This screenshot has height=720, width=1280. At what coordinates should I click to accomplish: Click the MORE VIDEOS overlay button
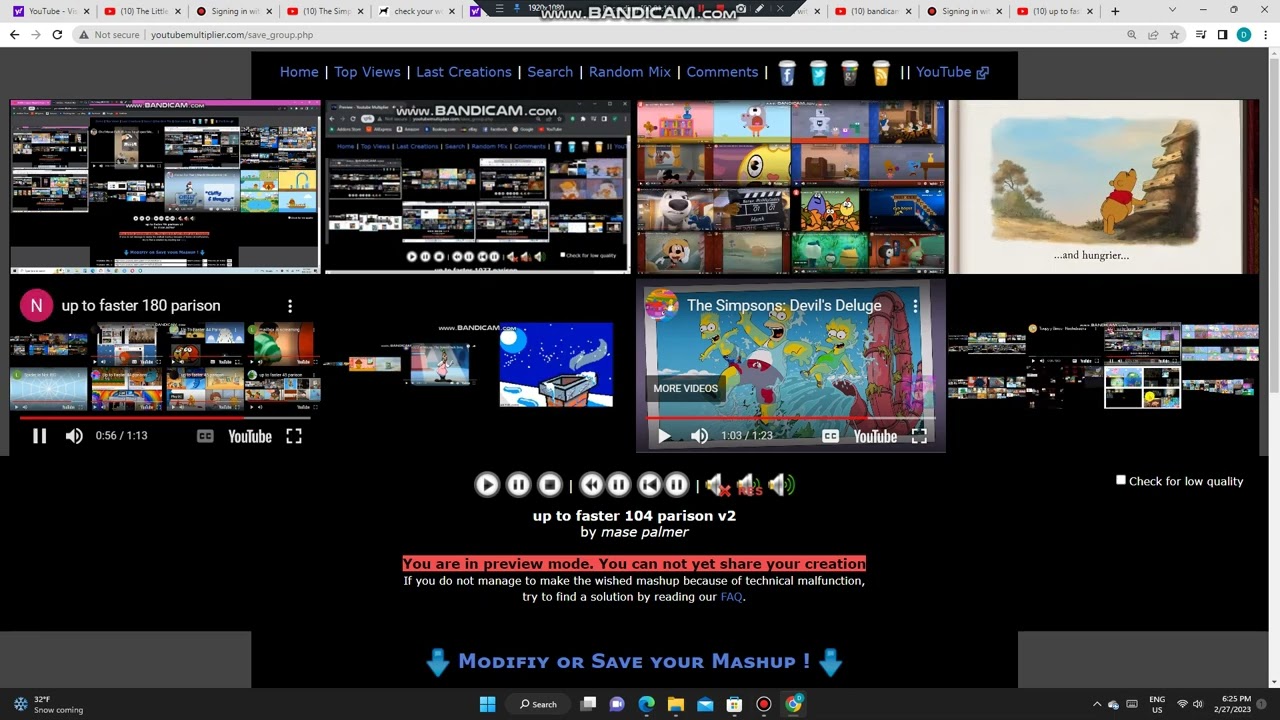pos(685,388)
